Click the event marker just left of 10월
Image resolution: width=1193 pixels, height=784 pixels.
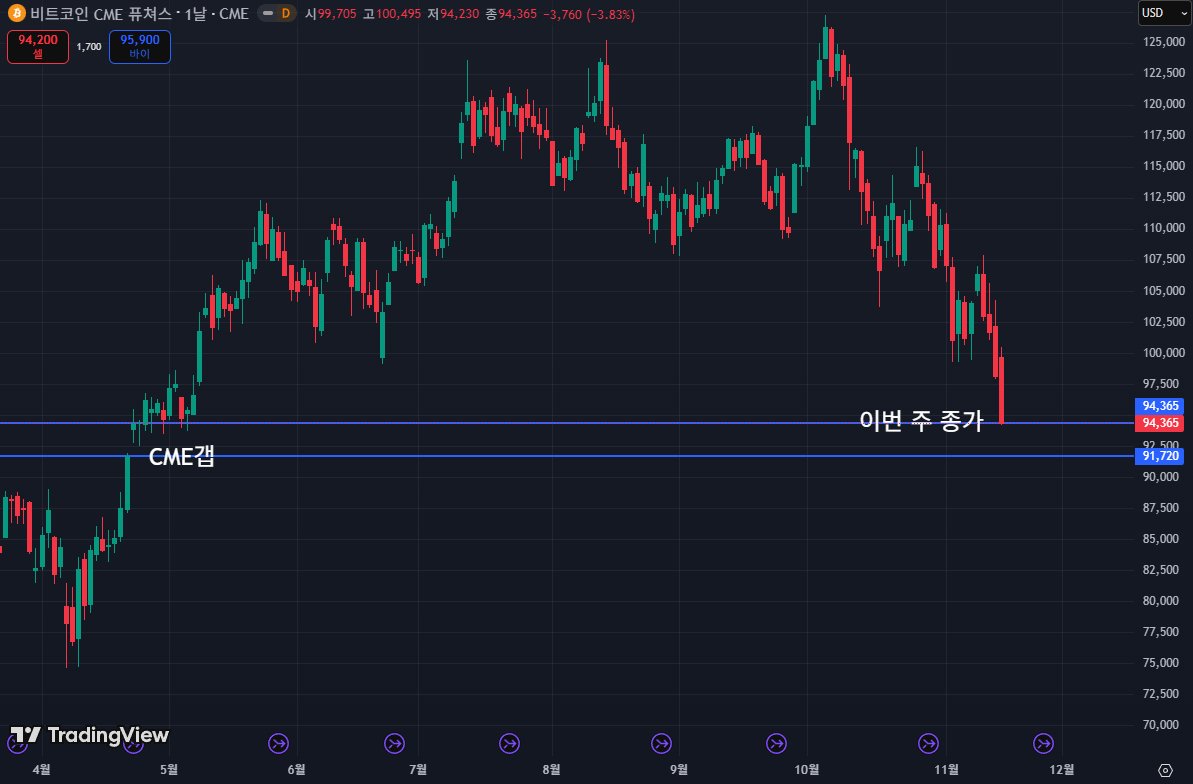click(x=776, y=744)
